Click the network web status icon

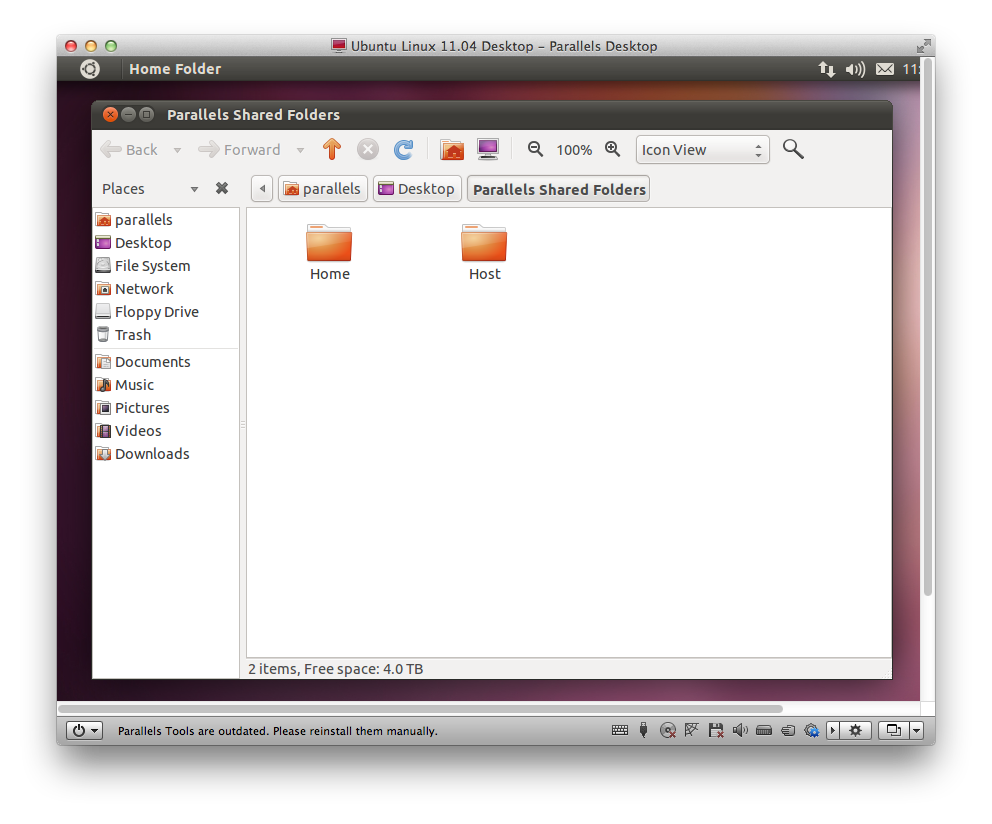pyautogui.click(x=691, y=730)
